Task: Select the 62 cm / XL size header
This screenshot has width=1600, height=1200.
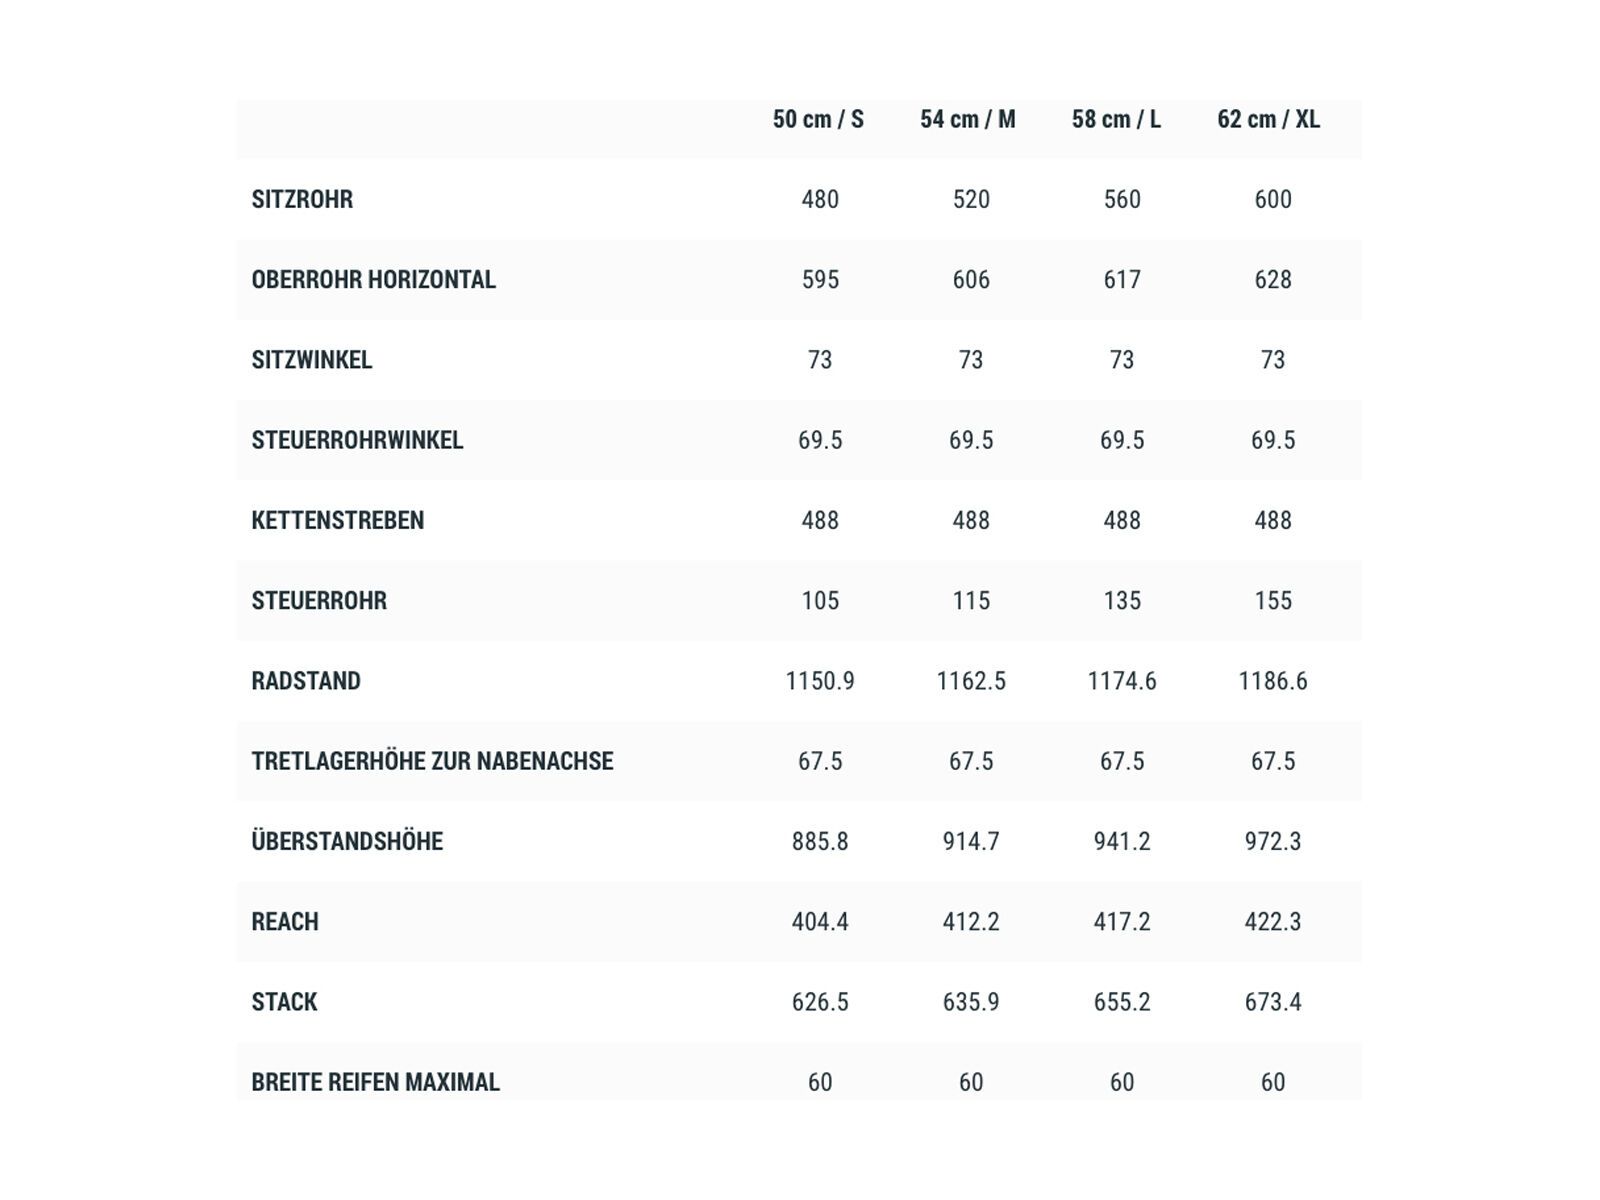Action: click(1268, 120)
